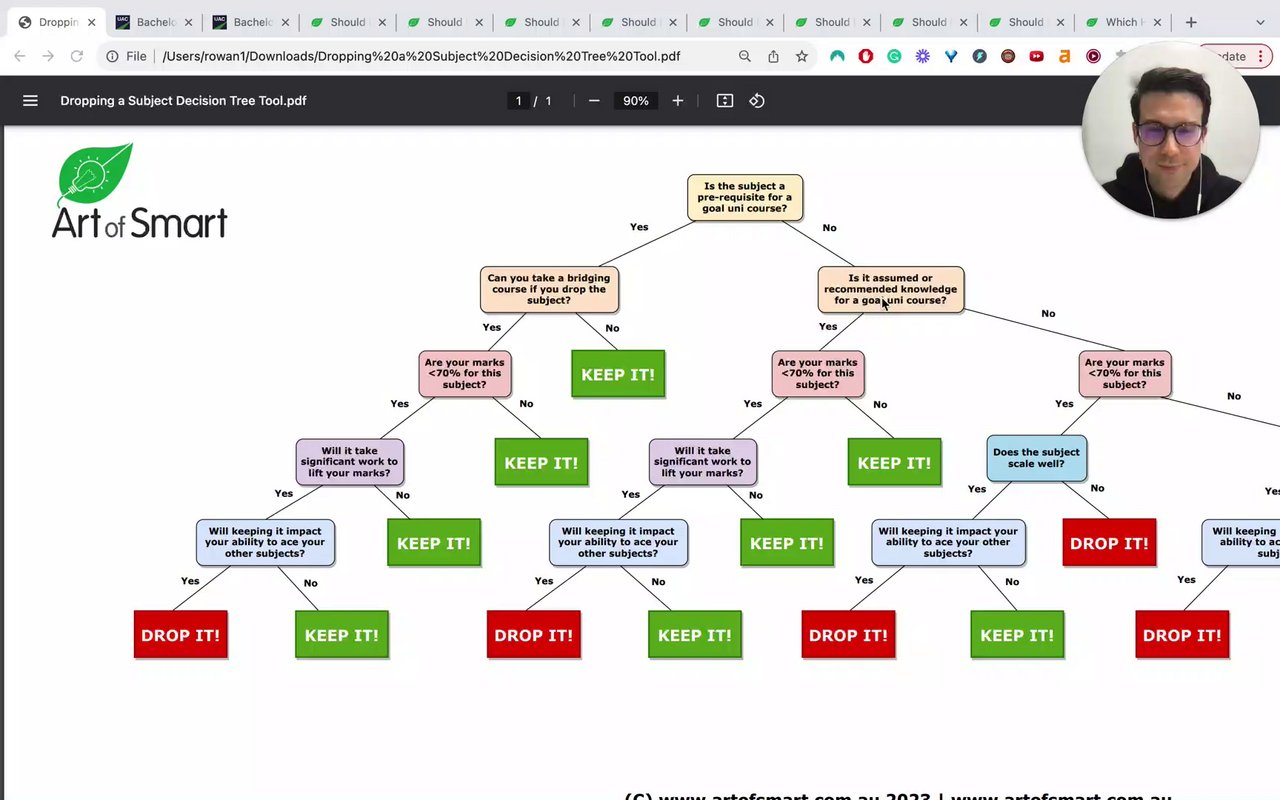Open the maroon play-circle extension icon
1280x800 pixels.
coord(1093,56)
